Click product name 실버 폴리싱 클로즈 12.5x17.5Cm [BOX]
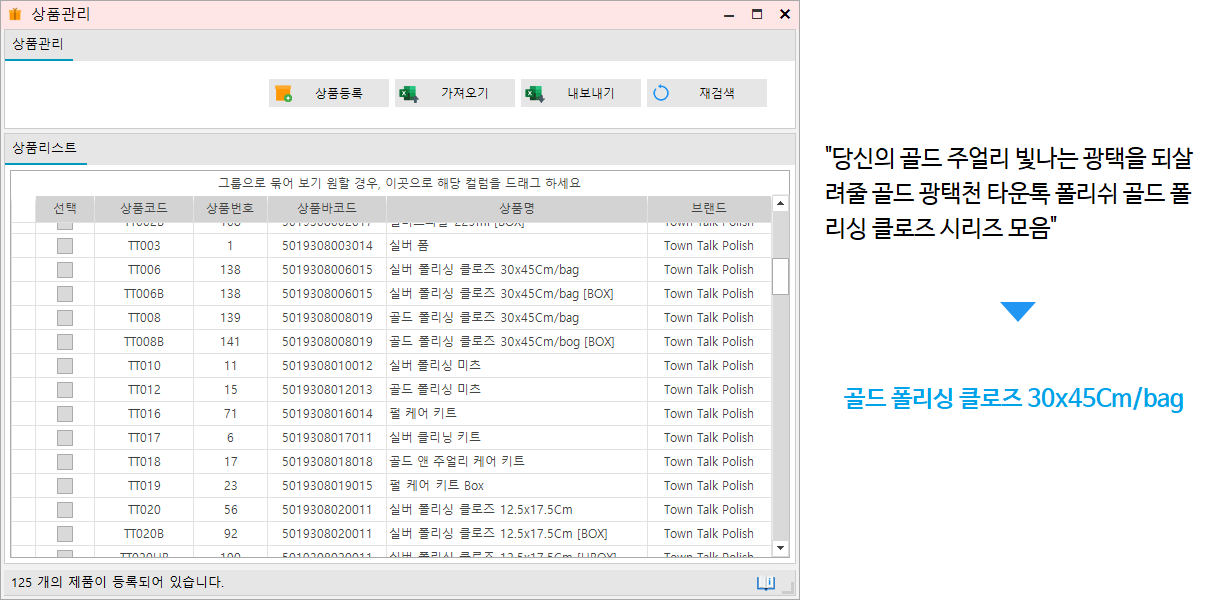The image size is (1227, 600). click(498, 534)
